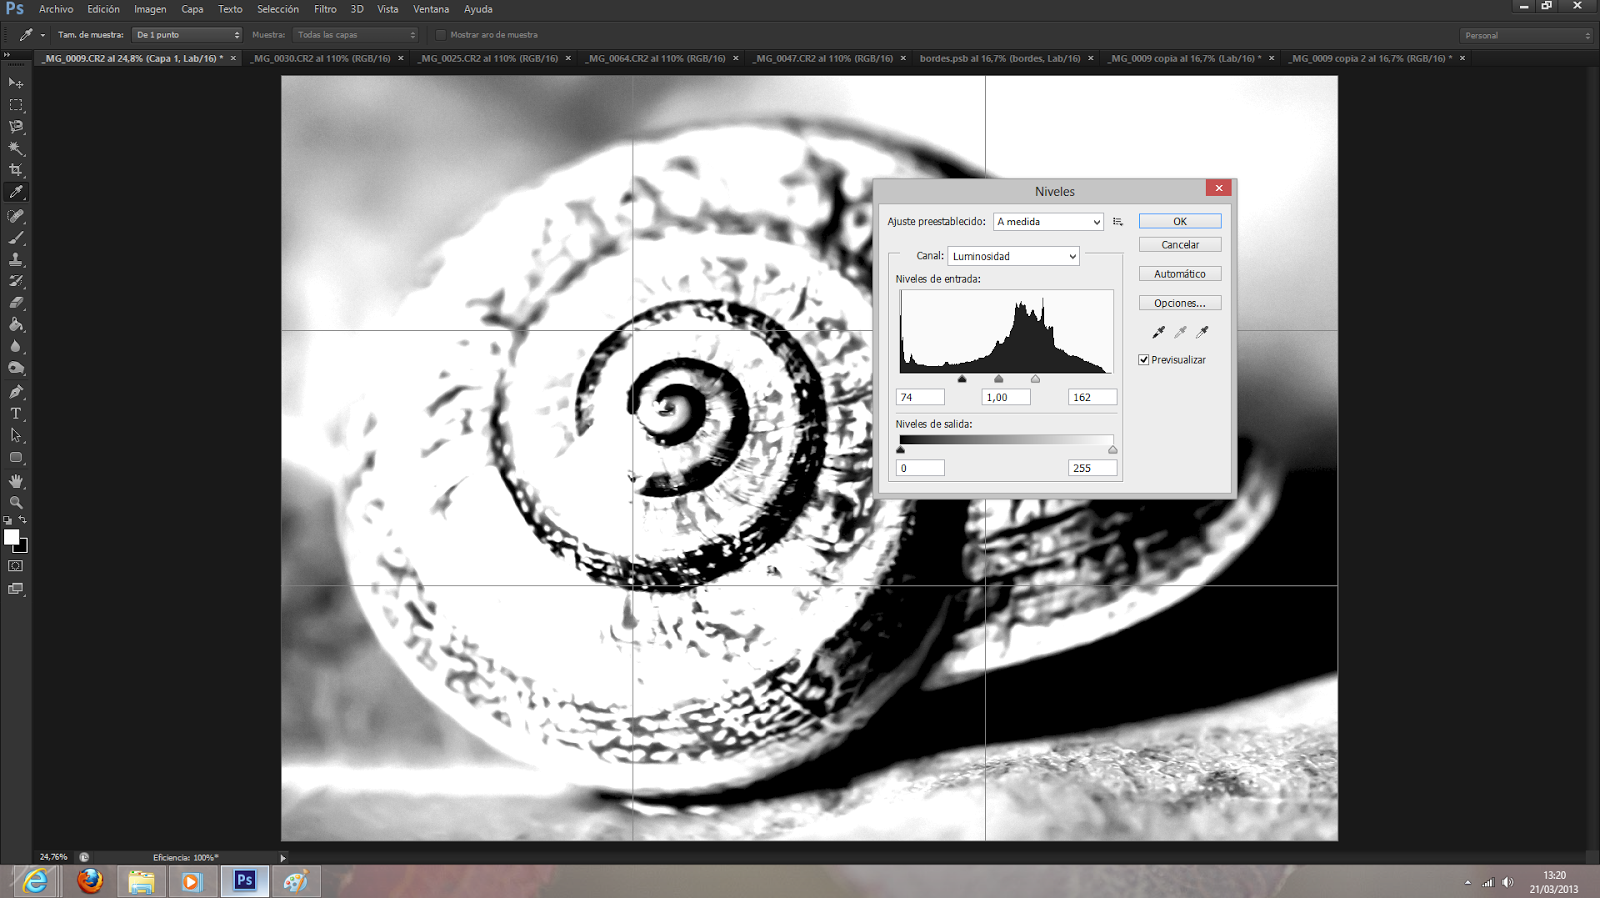The image size is (1600, 898).
Task: Open the Capa menu
Action: [192, 9]
